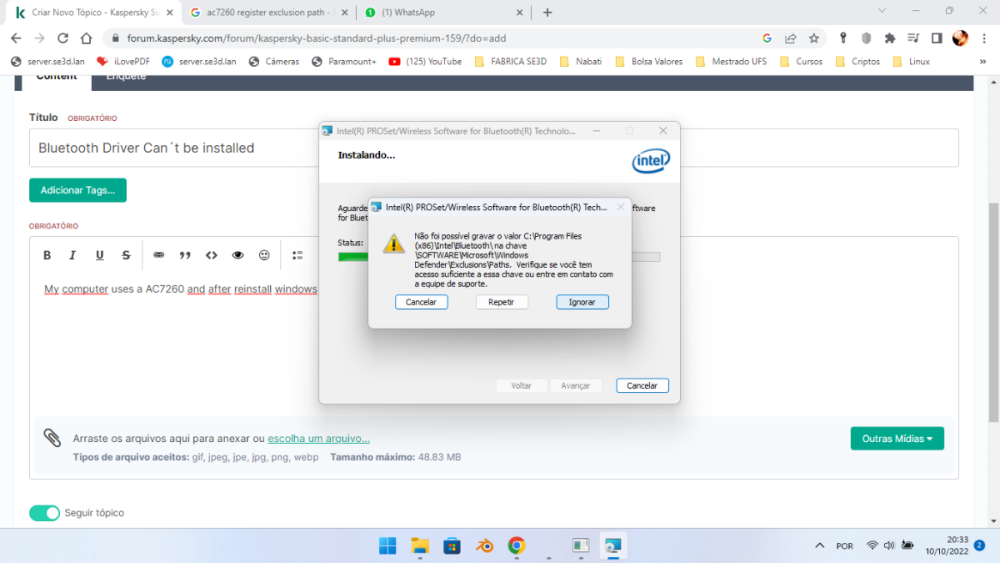Viewport: 1000px width, 563px height.
Task: Open the Linux bookmark folder
Action: point(911,62)
